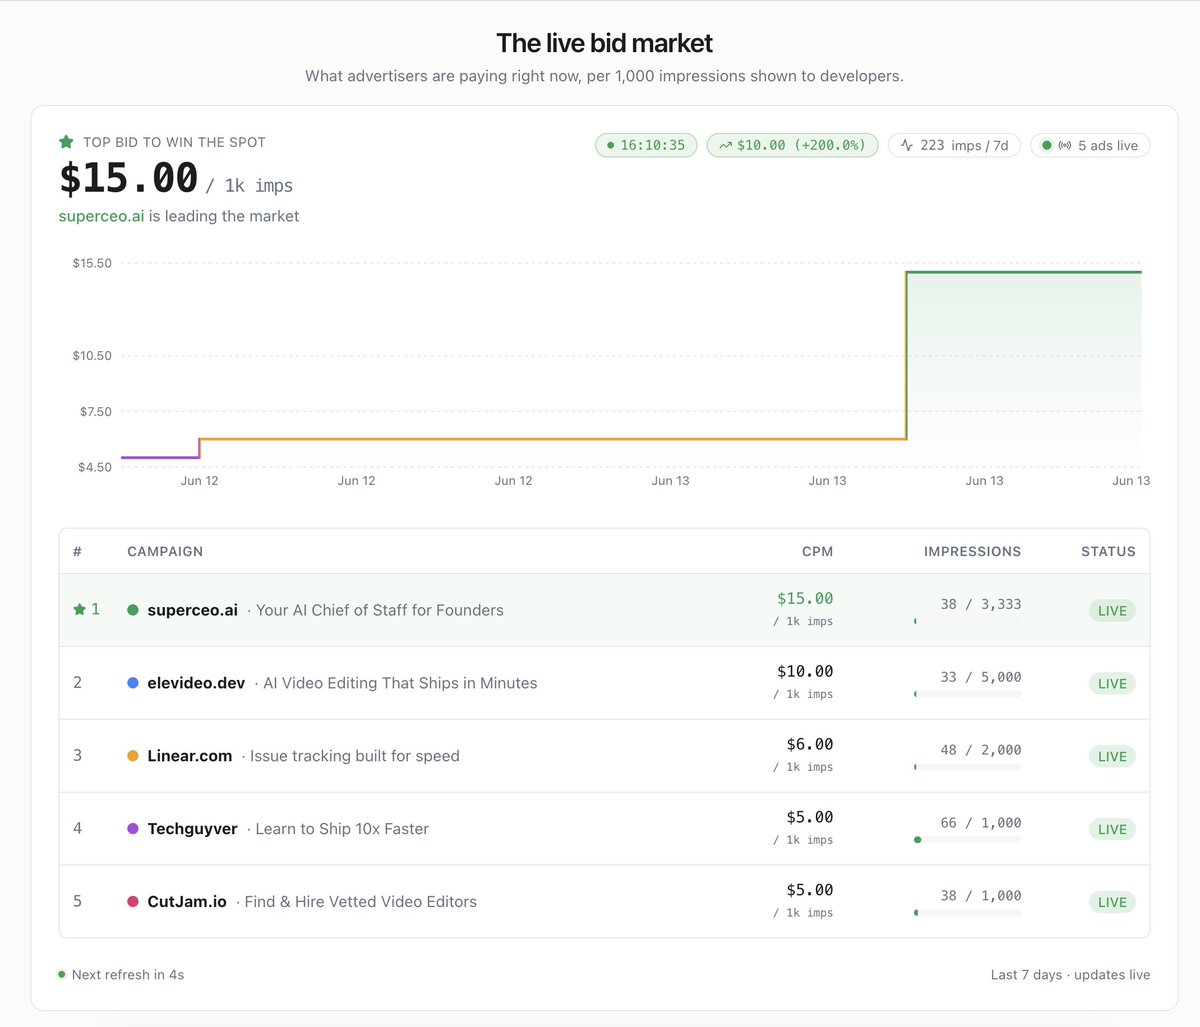Click the activity pulse icon beside 223 imps

point(907,145)
